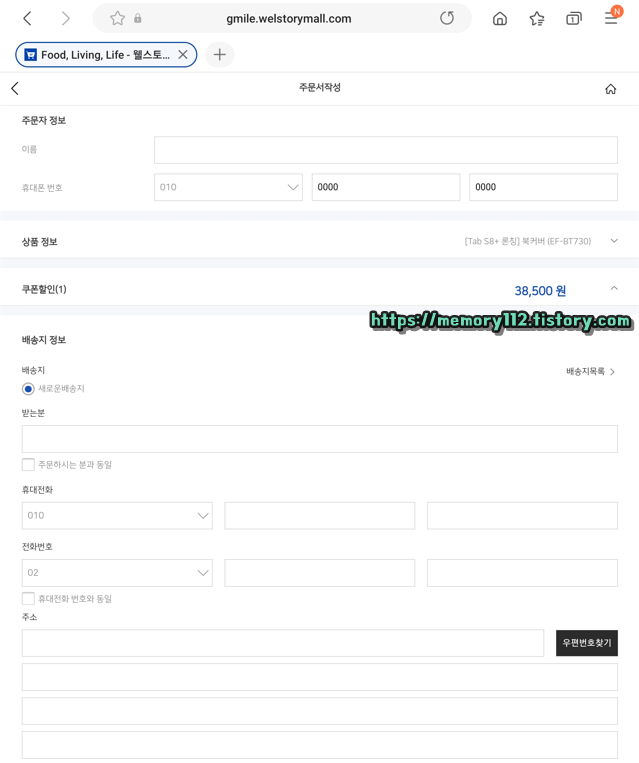
Task: Go back using the browser back arrow
Action: click(27, 18)
